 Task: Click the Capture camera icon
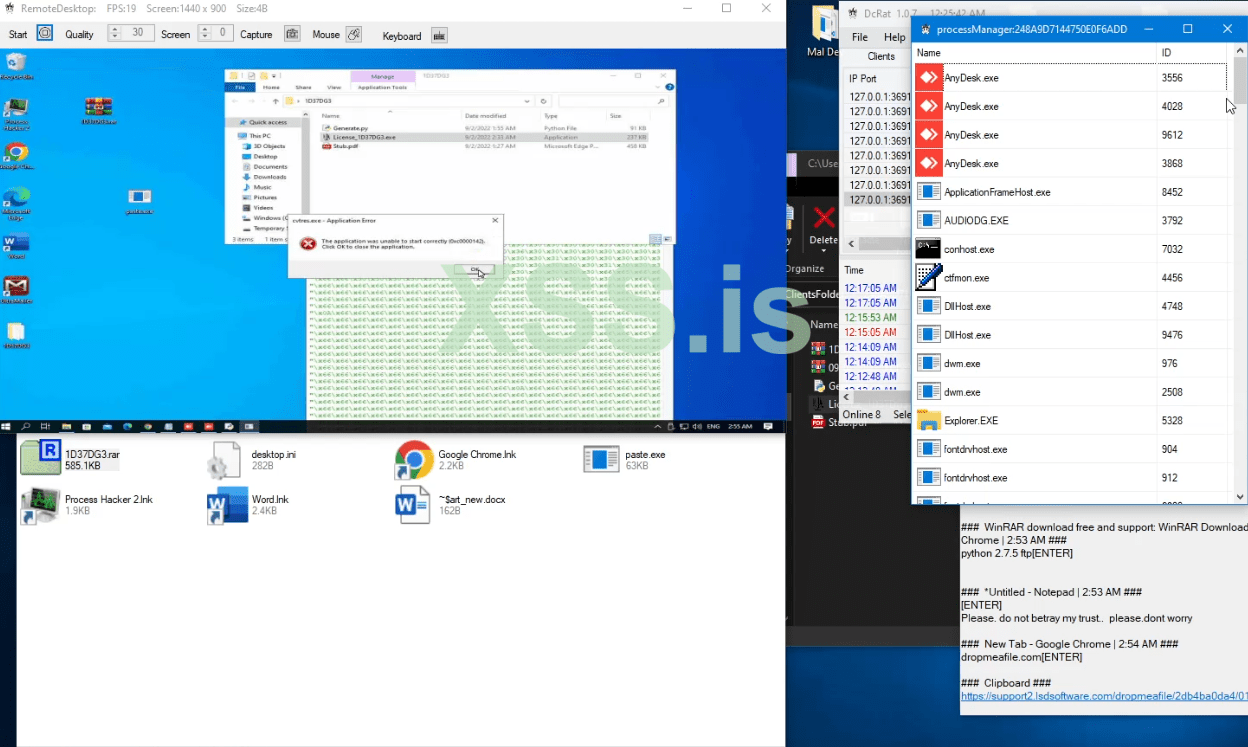click(x=292, y=34)
